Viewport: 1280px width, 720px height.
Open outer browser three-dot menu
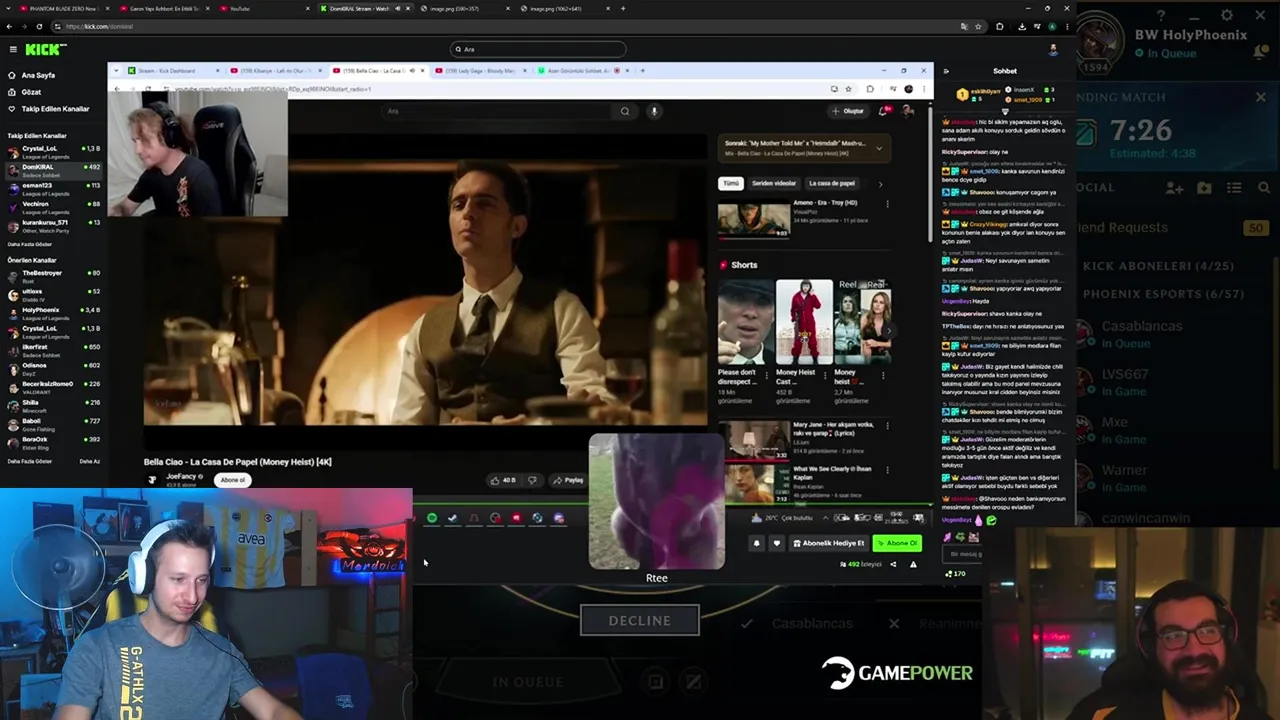click(x=1067, y=26)
